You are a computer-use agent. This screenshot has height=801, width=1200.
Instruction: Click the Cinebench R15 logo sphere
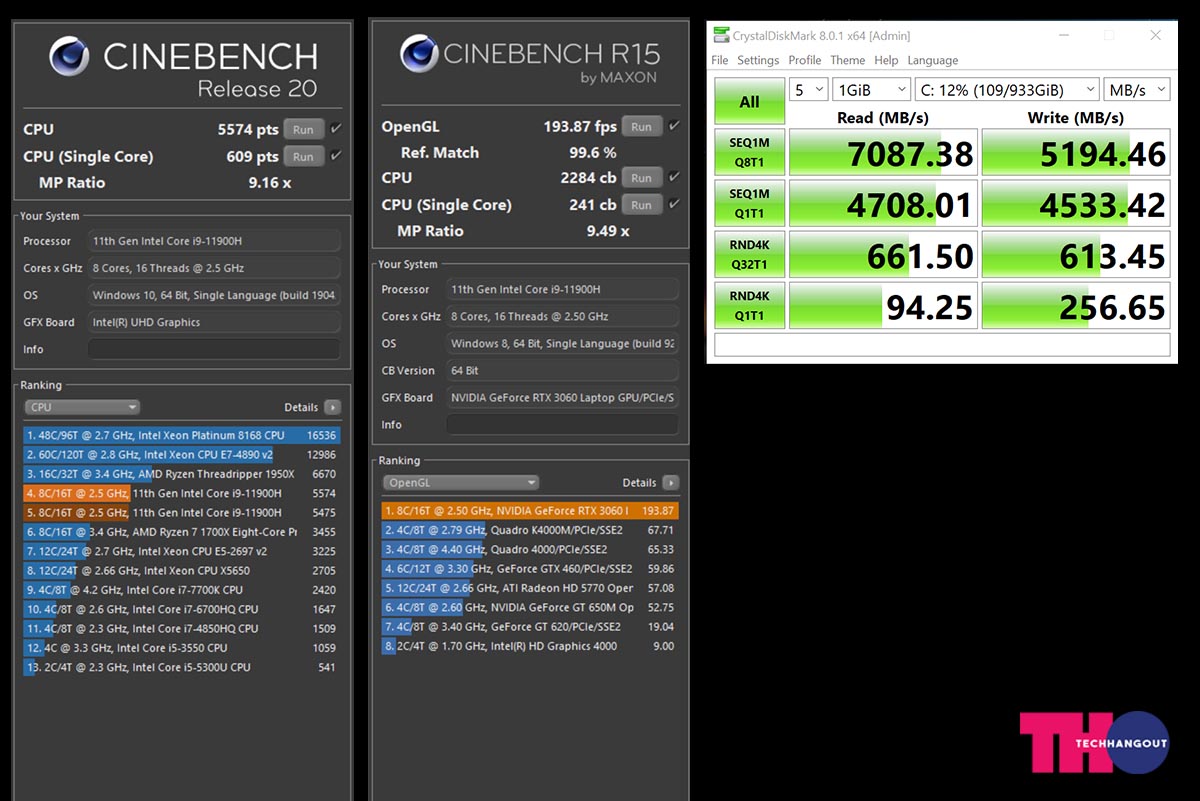[x=418, y=52]
